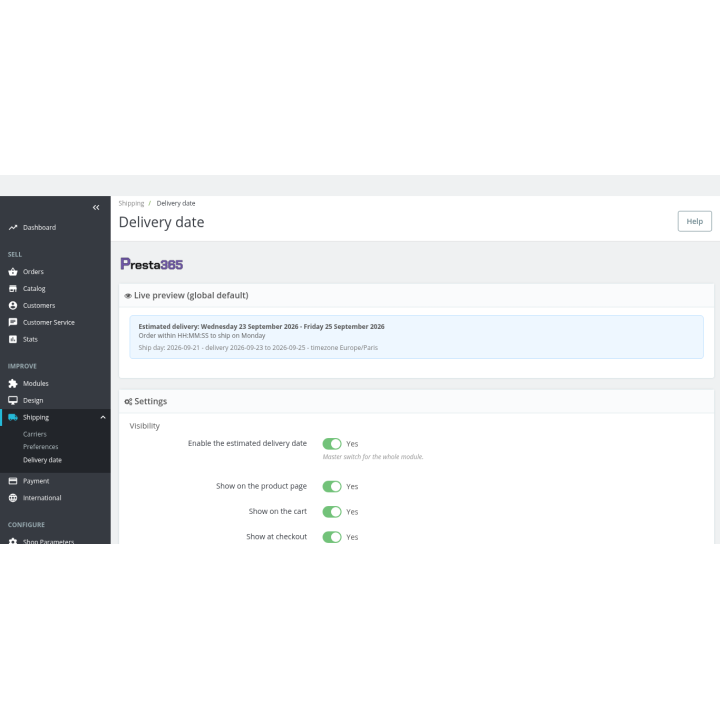Go to Carriers submenu item
720x720 pixels.
click(x=35, y=434)
